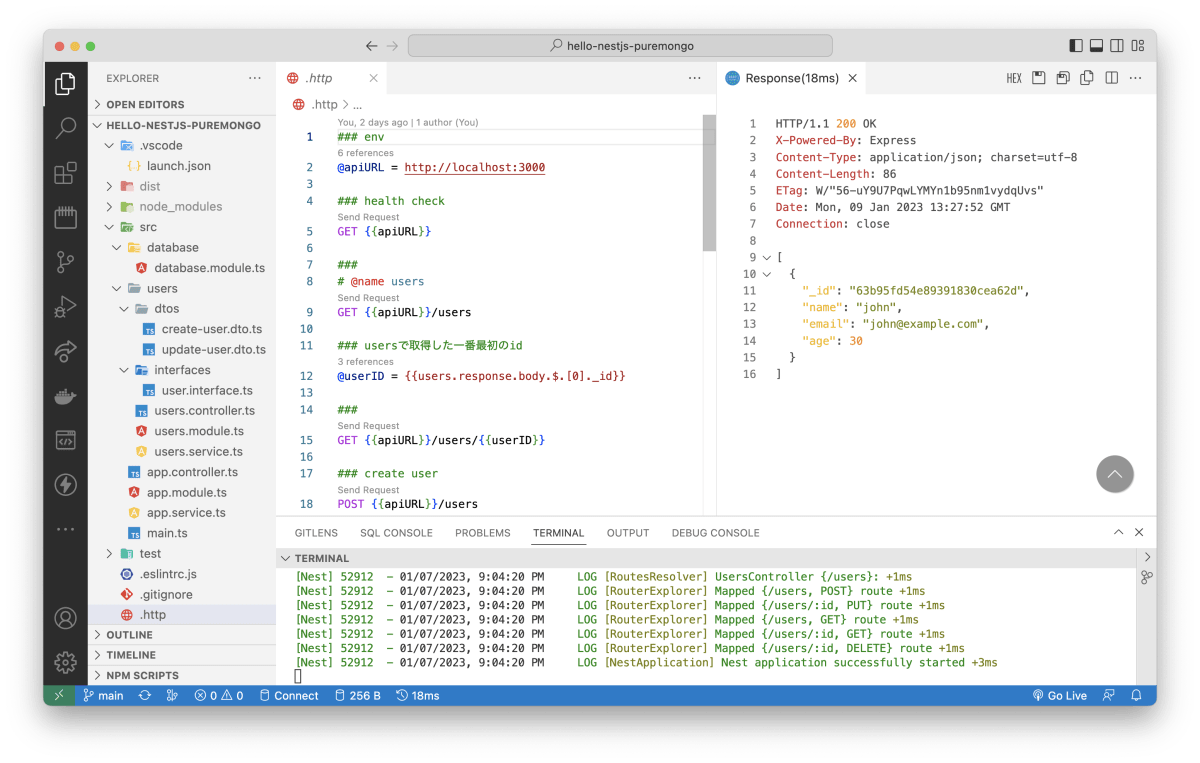Close the Response(18ms) tab
Viewport: 1200px width, 763px height.
[x=853, y=78]
